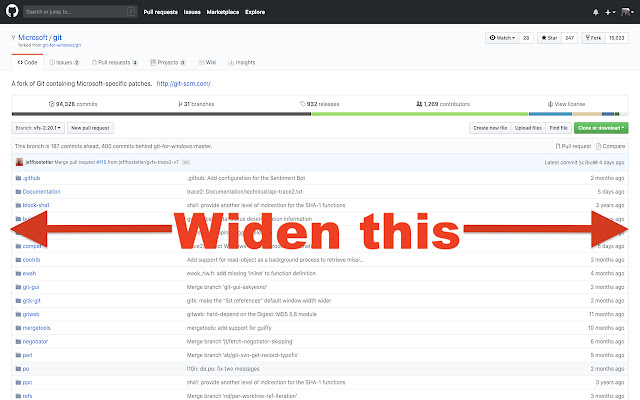Open notifications bell icon

click(x=596, y=12)
